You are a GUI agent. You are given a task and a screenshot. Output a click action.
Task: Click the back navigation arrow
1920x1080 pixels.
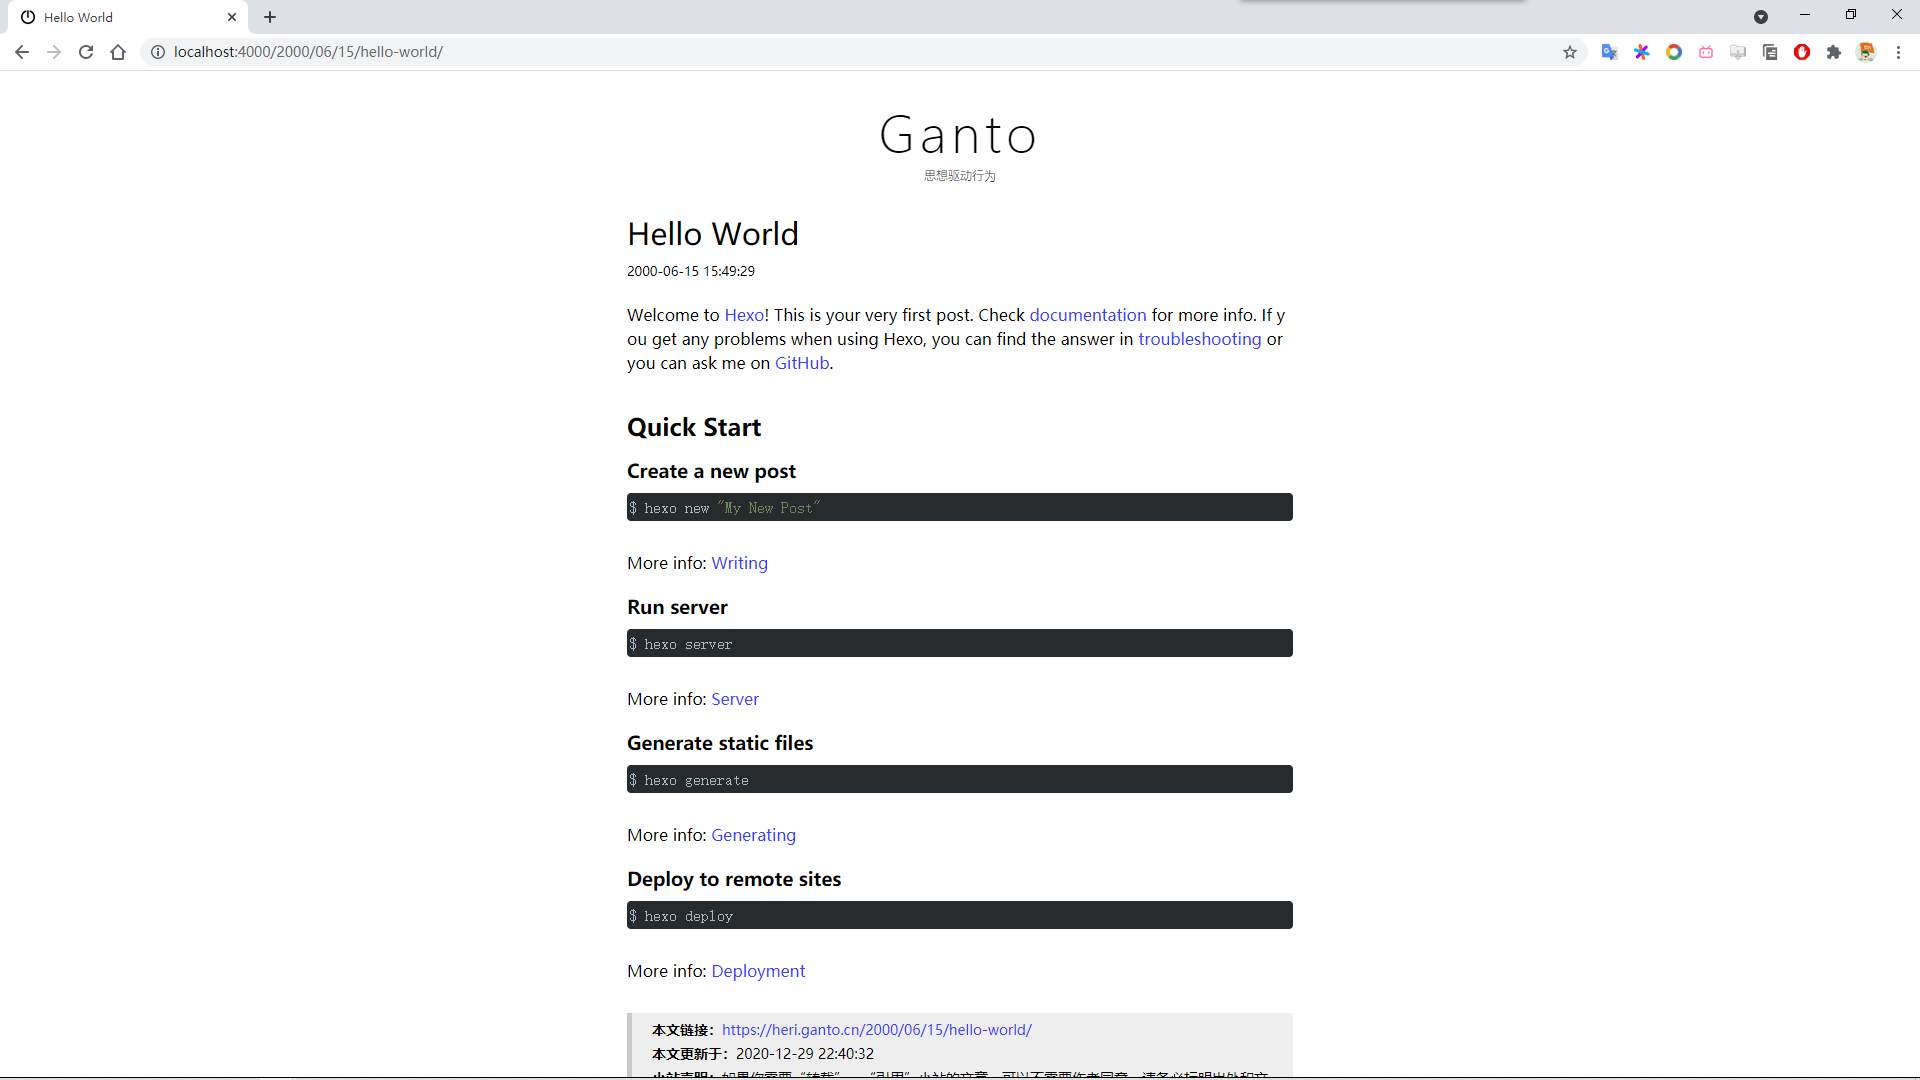click(x=22, y=52)
